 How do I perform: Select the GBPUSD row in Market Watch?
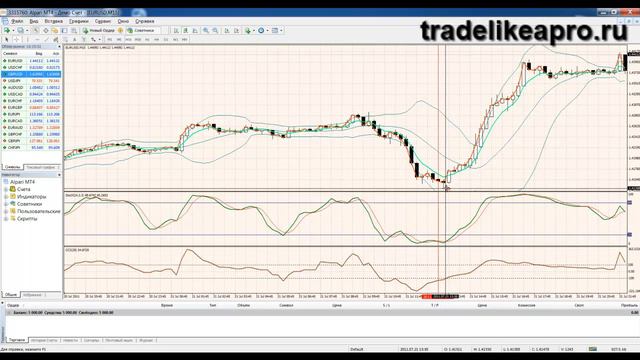click(31, 74)
